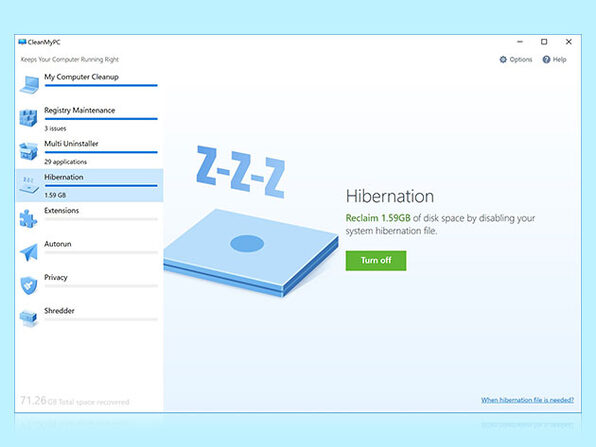The image size is (596, 447).
Task: Maximize the CleanMyPC window
Action: pyautogui.click(x=544, y=42)
